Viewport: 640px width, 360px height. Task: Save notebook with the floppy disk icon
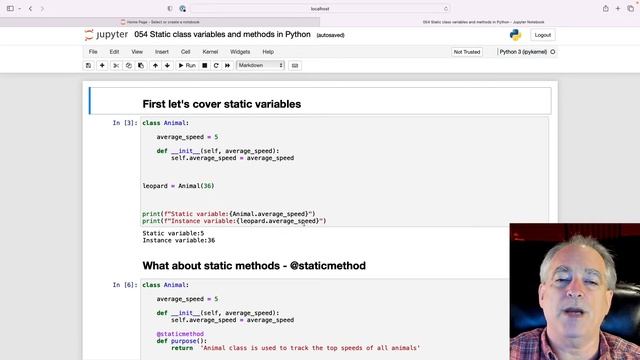[x=89, y=65]
